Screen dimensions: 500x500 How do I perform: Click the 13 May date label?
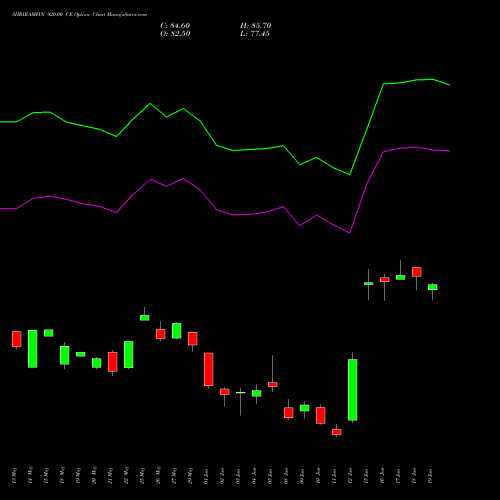pos(14,476)
